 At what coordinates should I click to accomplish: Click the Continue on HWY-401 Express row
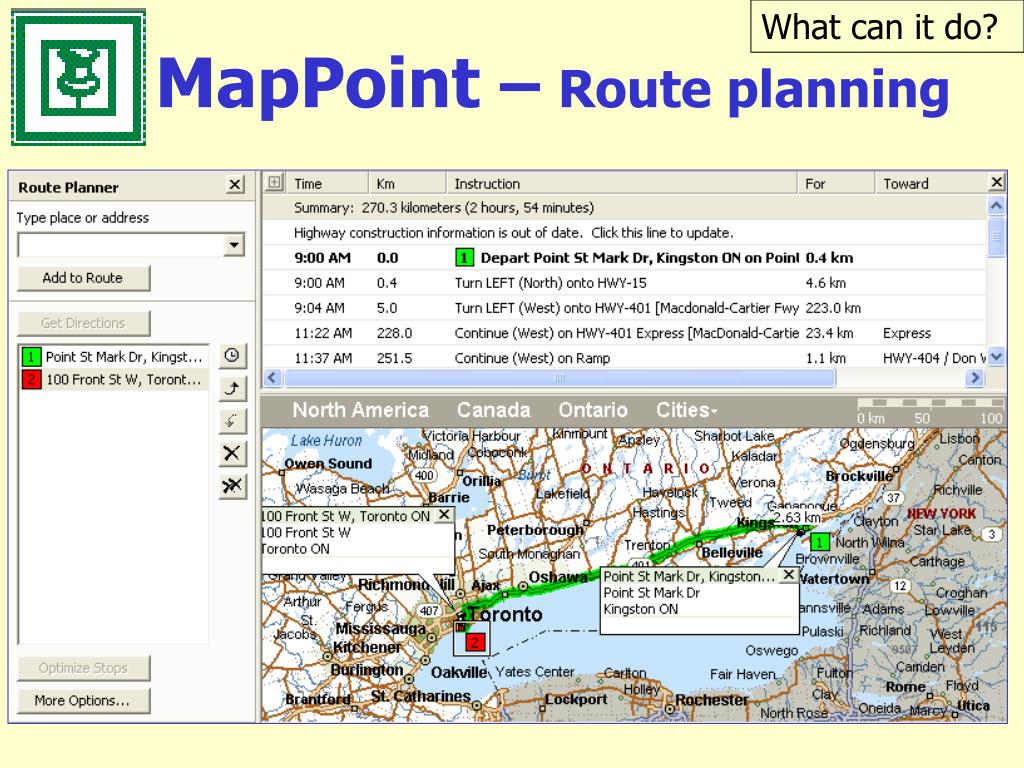(624, 333)
